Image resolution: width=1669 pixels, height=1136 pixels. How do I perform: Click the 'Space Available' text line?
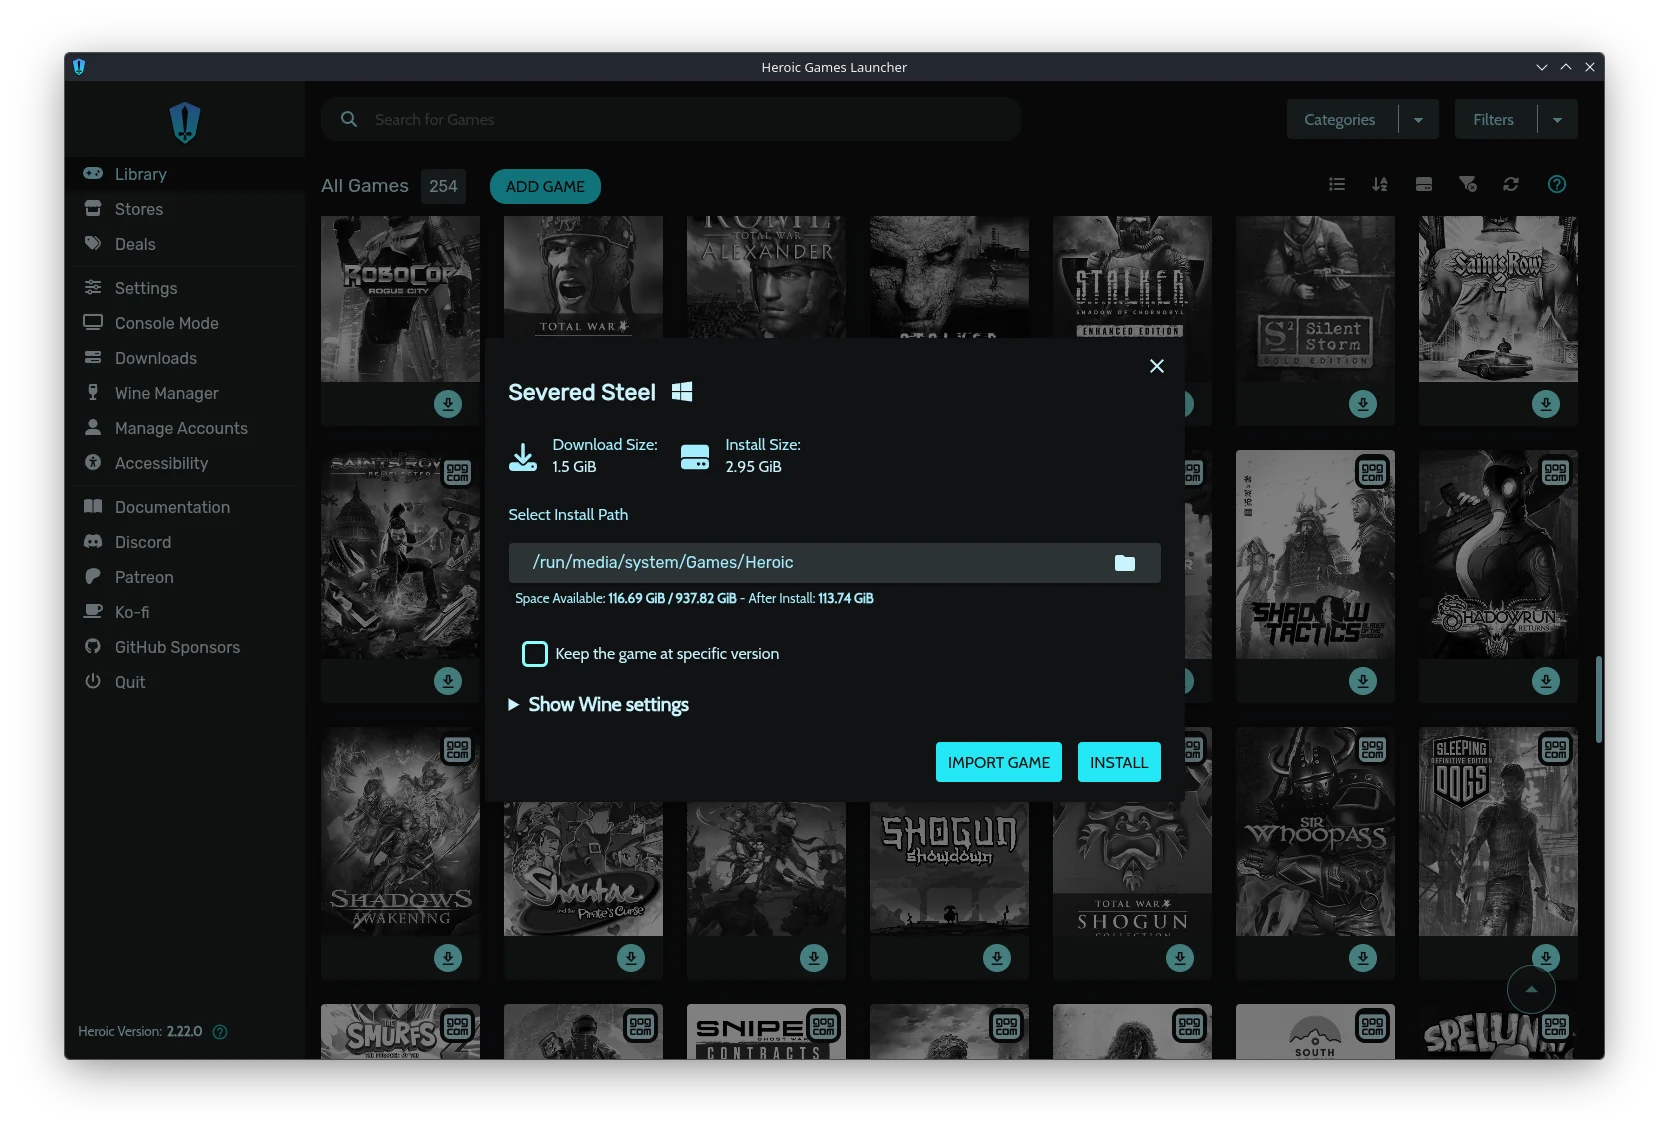[x=694, y=598]
